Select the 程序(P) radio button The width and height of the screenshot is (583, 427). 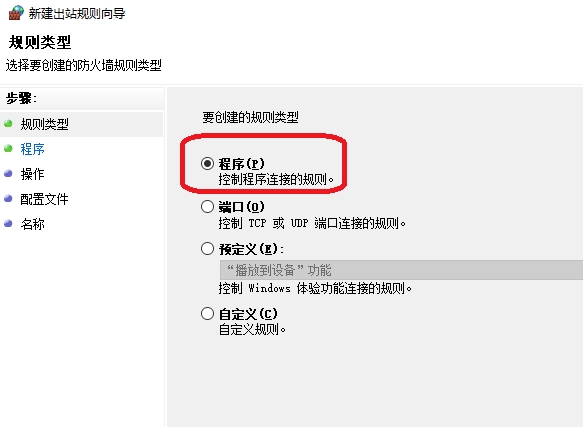(x=207, y=163)
